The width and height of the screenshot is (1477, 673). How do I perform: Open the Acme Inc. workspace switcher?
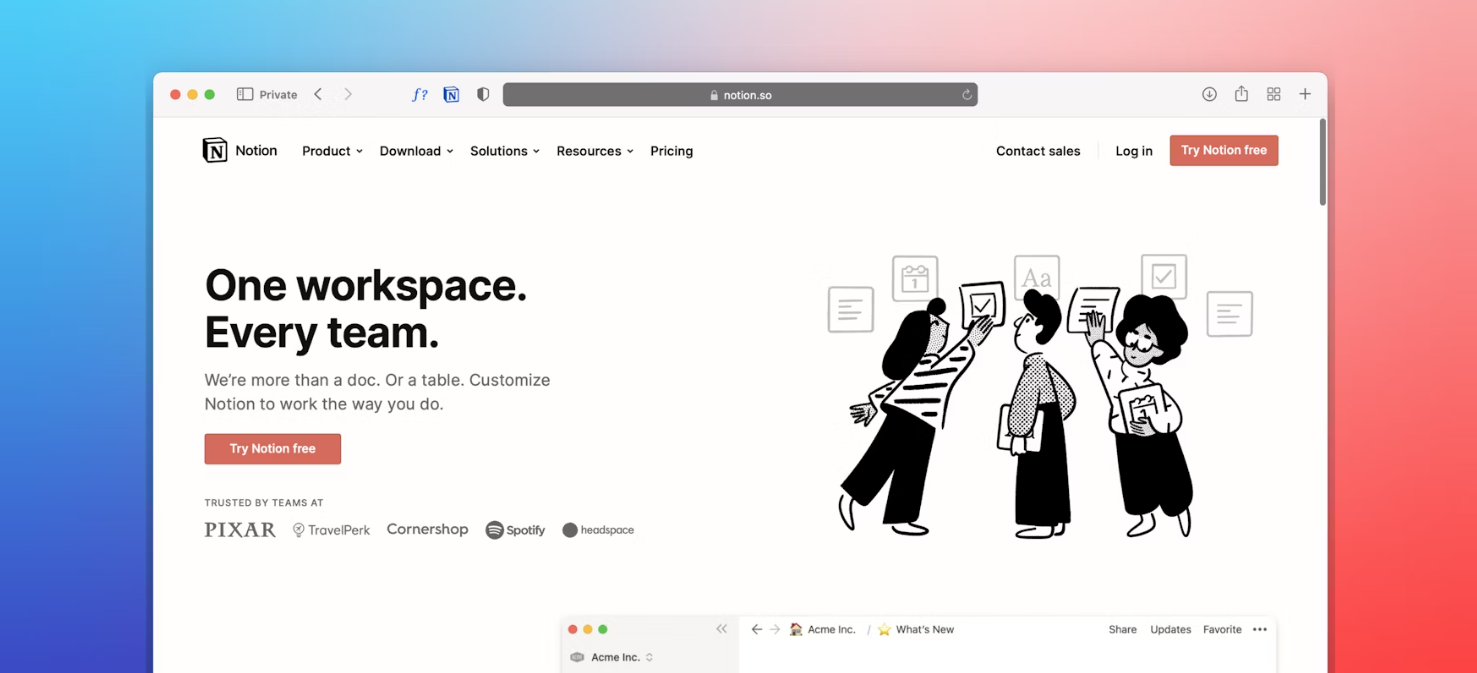pos(612,657)
